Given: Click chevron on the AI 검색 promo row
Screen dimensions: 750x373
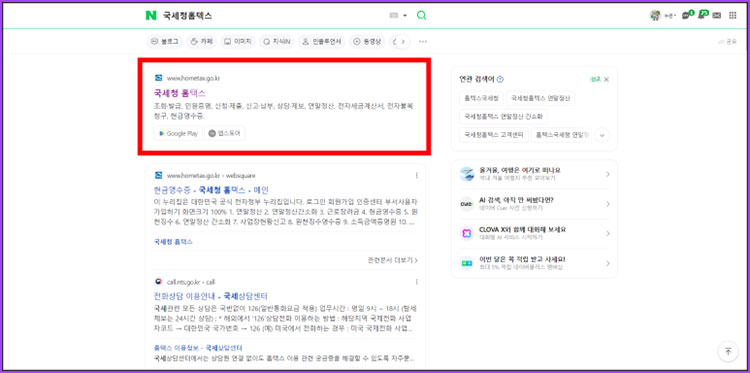Looking at the screenshot, I should (608, 204).
